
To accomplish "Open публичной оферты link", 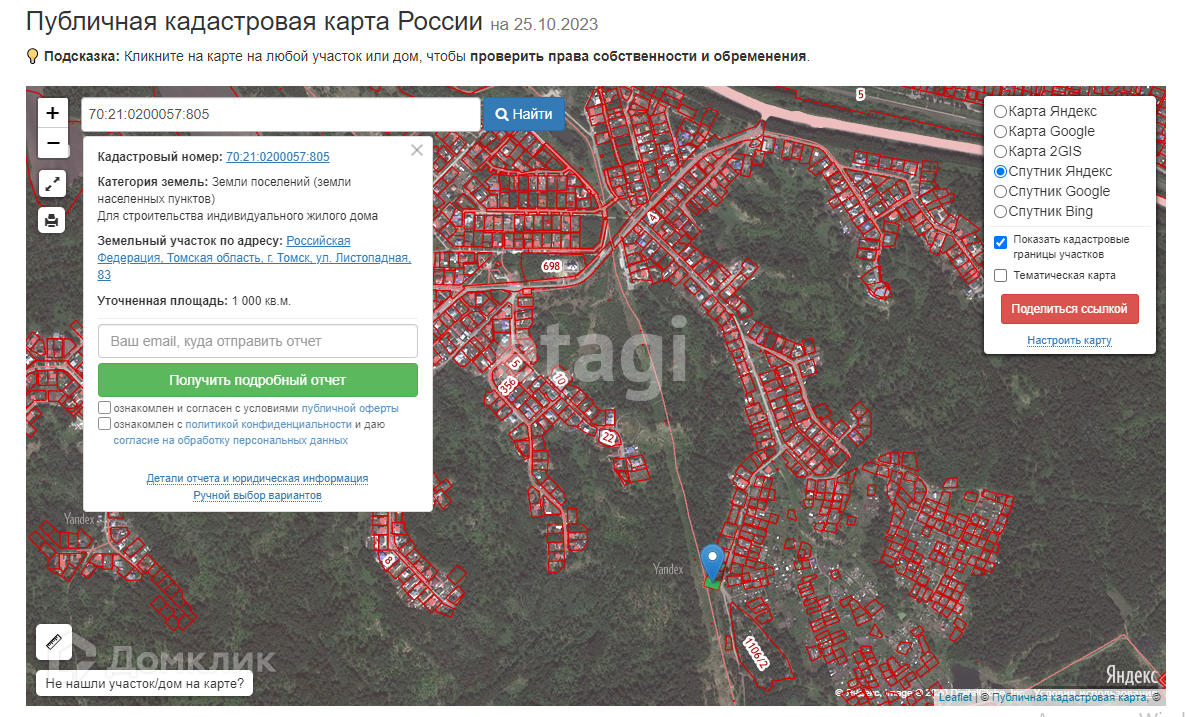I will pyautogui.click(x=349, y=408).
